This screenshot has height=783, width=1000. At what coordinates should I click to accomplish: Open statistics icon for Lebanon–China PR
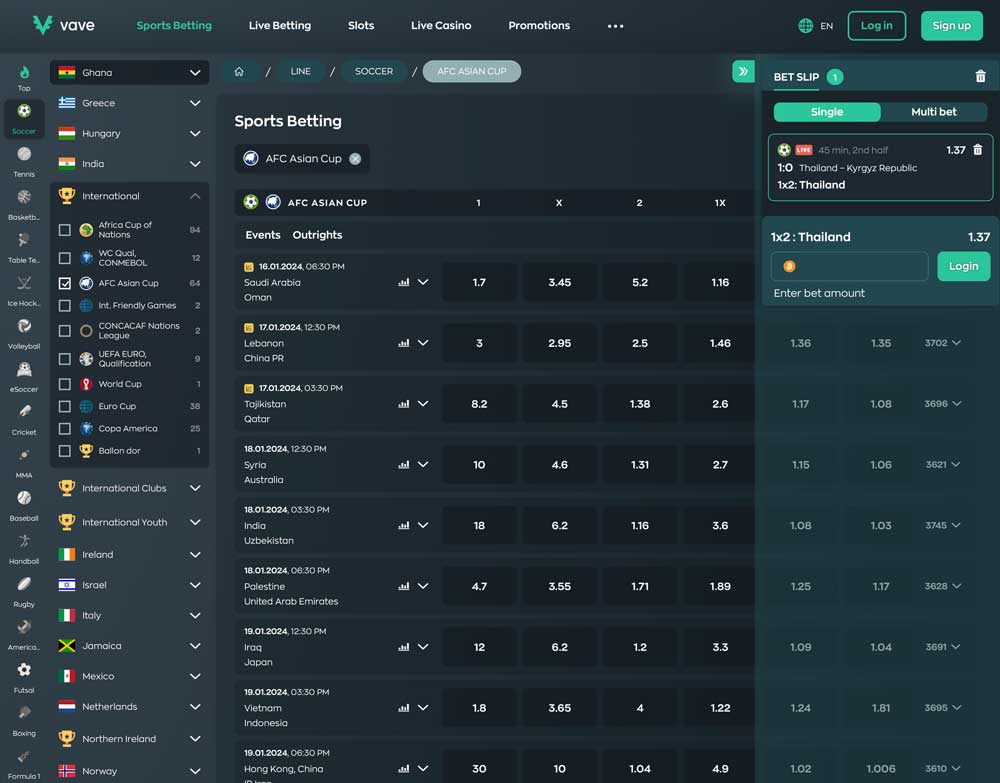point(404,342)
